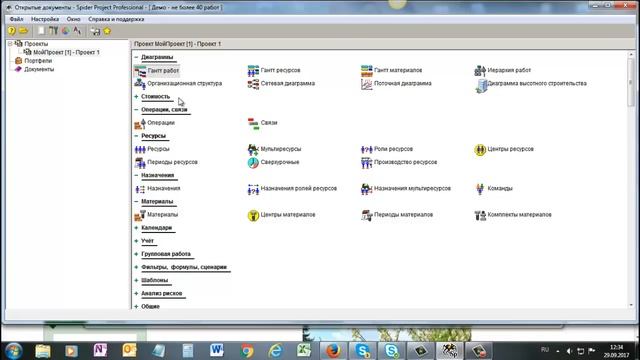Open the Окно menu
This screenshot has width=640, height=360.
(x=73, y=19)
